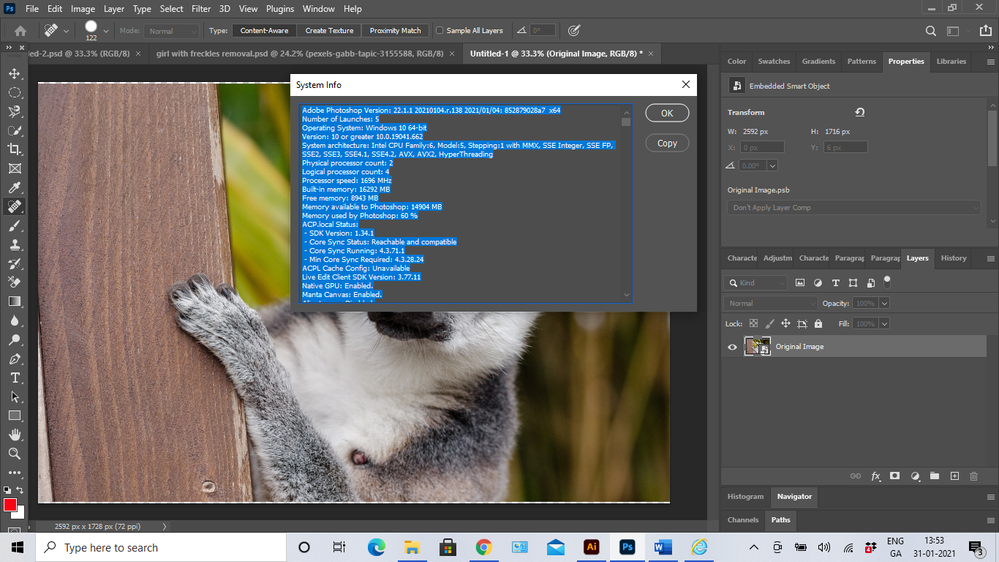Activate the Type tool
This screenshot has width=999, height=562.
tap(15, 378)
